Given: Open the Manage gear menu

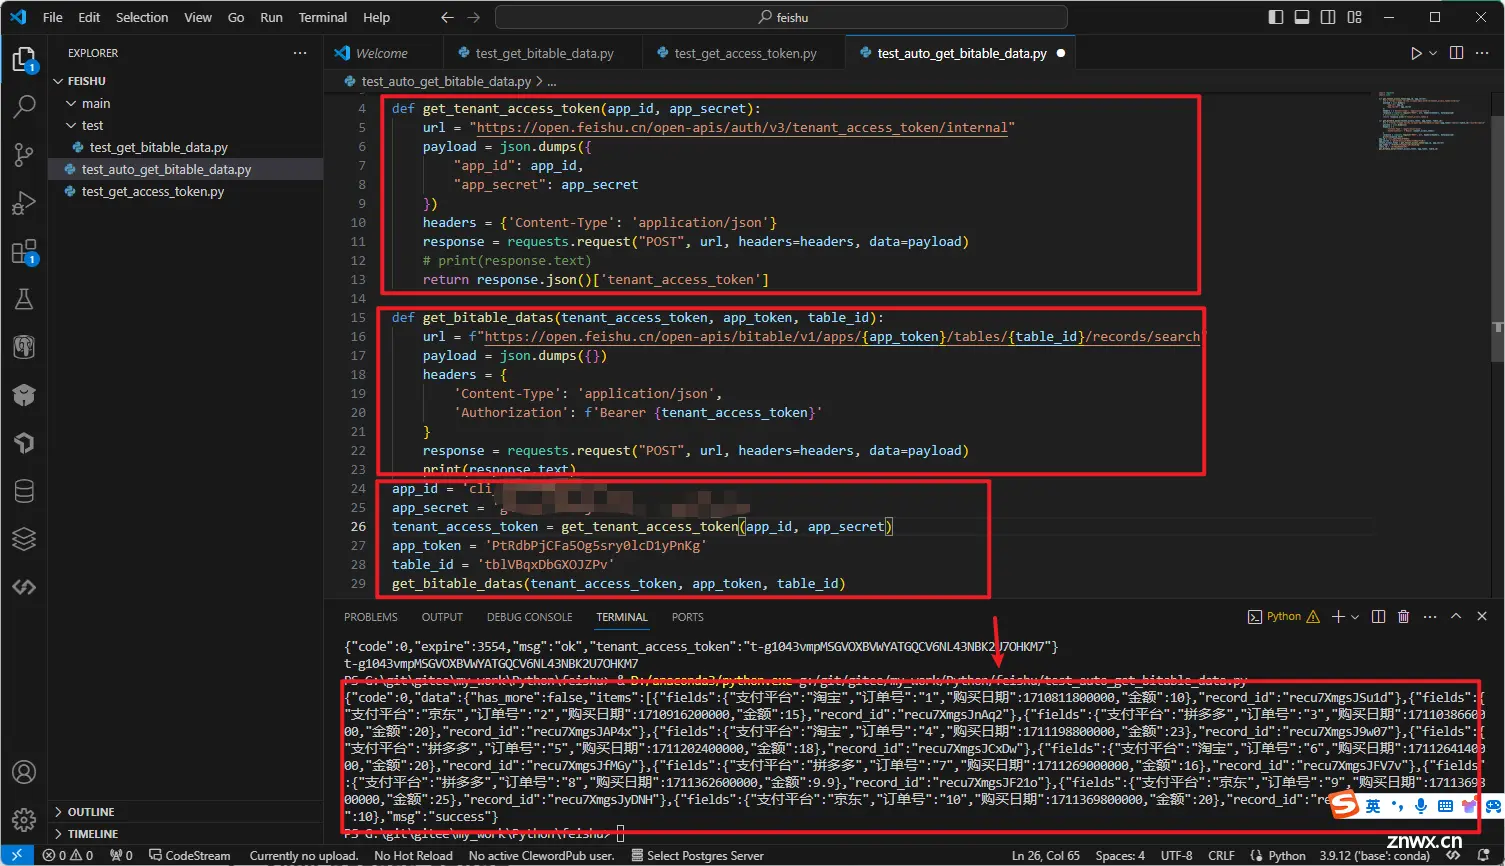Looking at the screenshot, I should point(24,820).
